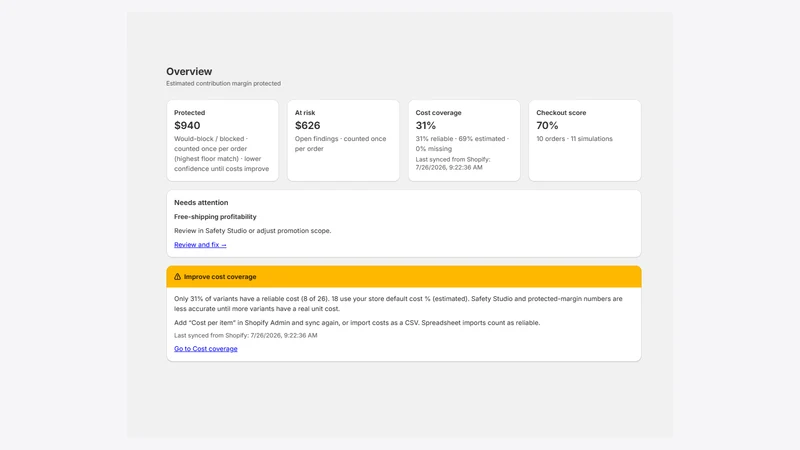The height and width of the screenshot is (450, 800).
Task: Open the 'Review and fix →' link
Action: coord(200,245)
